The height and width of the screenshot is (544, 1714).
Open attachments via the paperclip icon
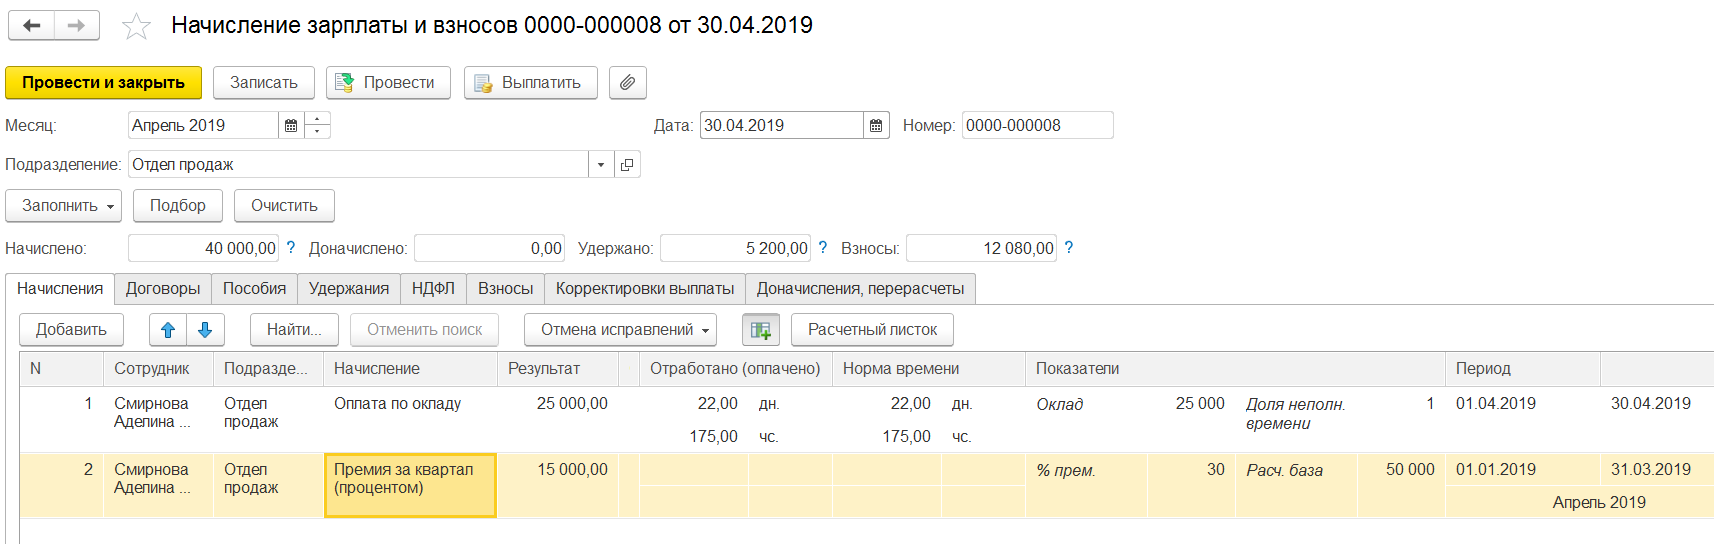627,83
